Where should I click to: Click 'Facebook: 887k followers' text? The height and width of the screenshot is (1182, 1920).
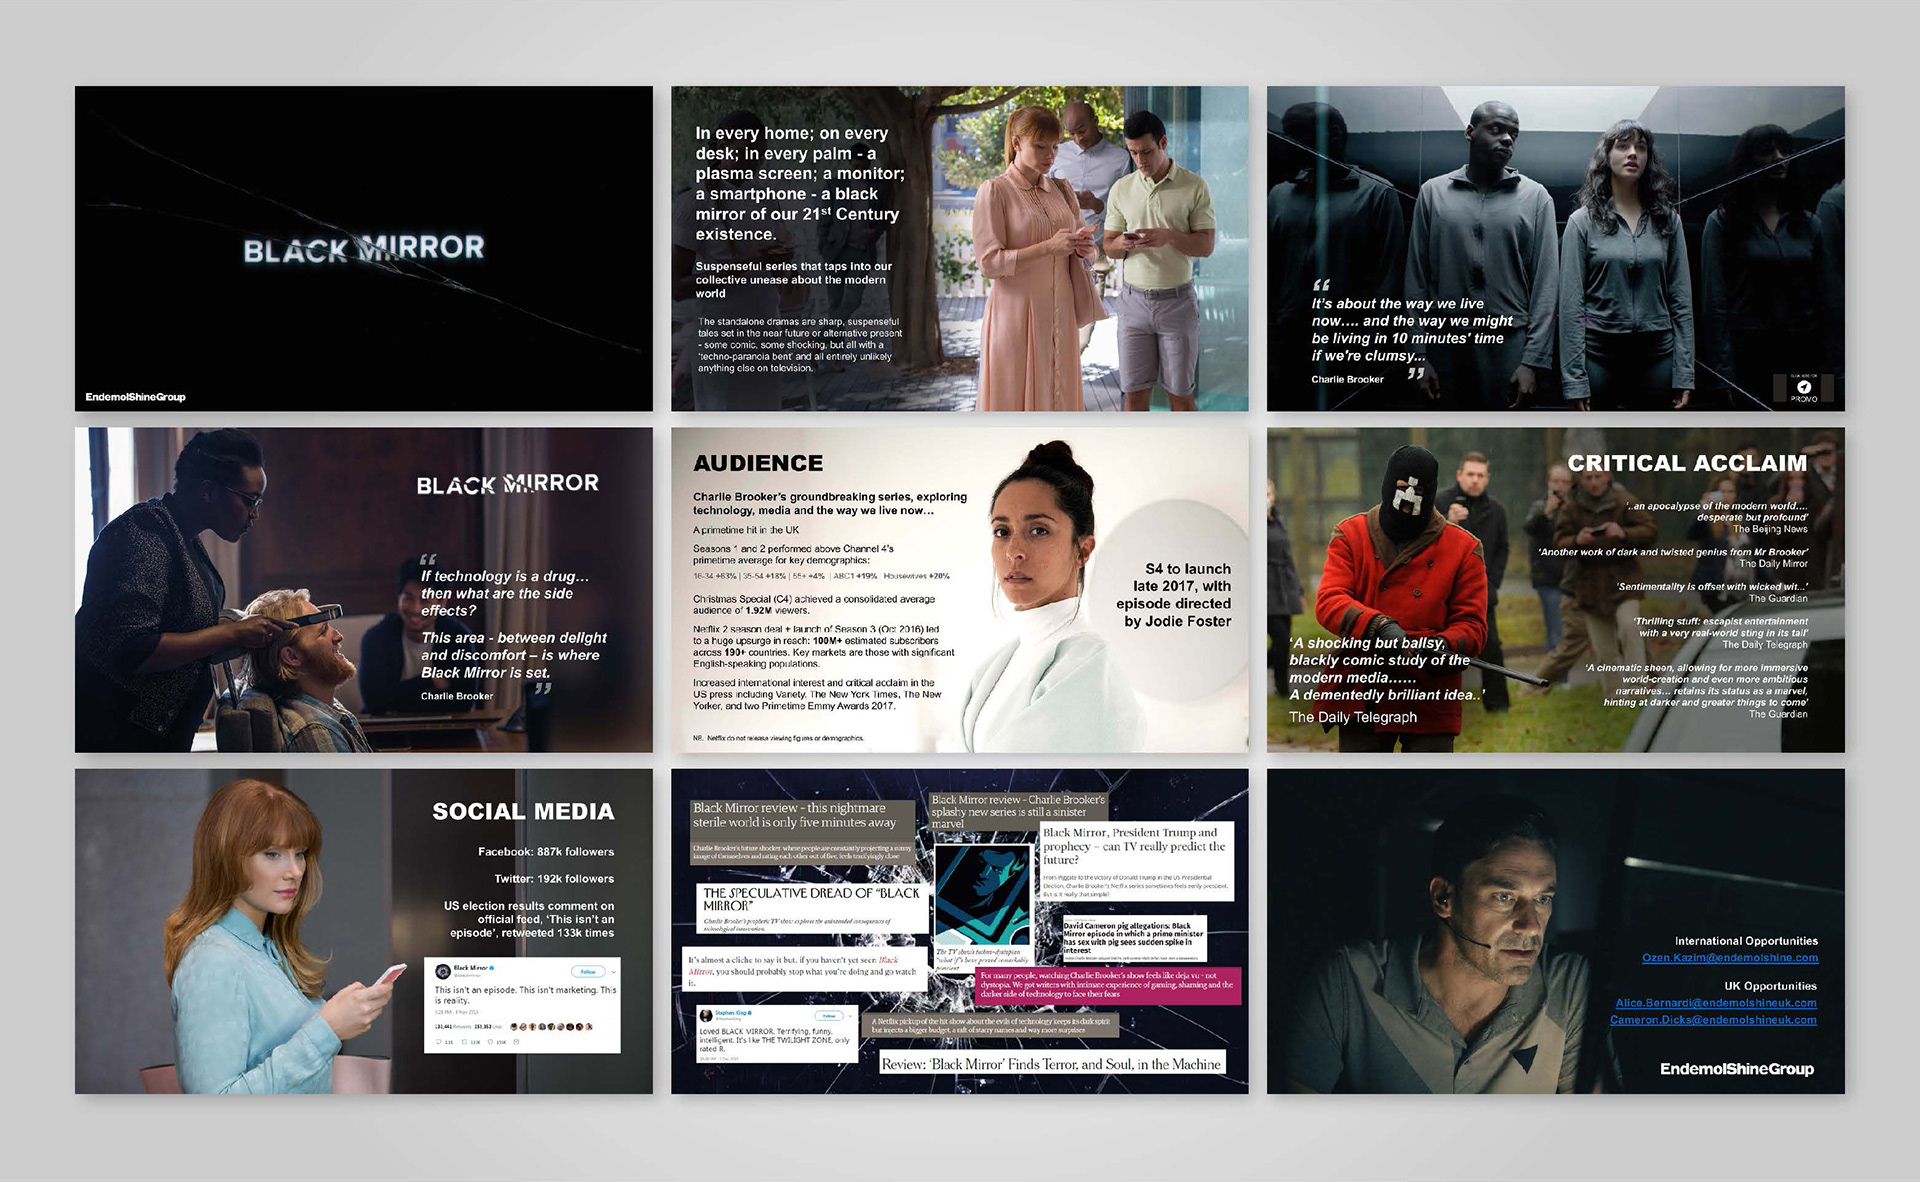coord(546,852)
